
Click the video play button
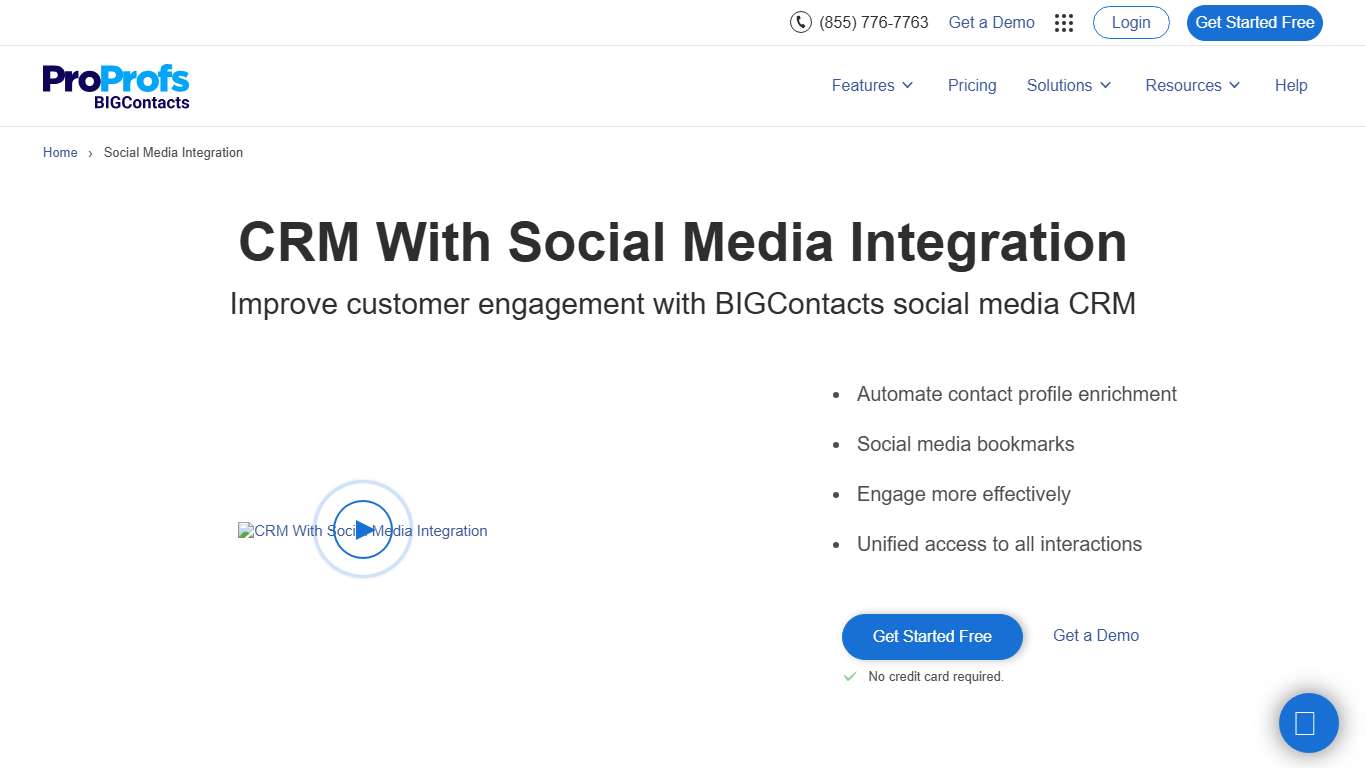pos(362,530)
